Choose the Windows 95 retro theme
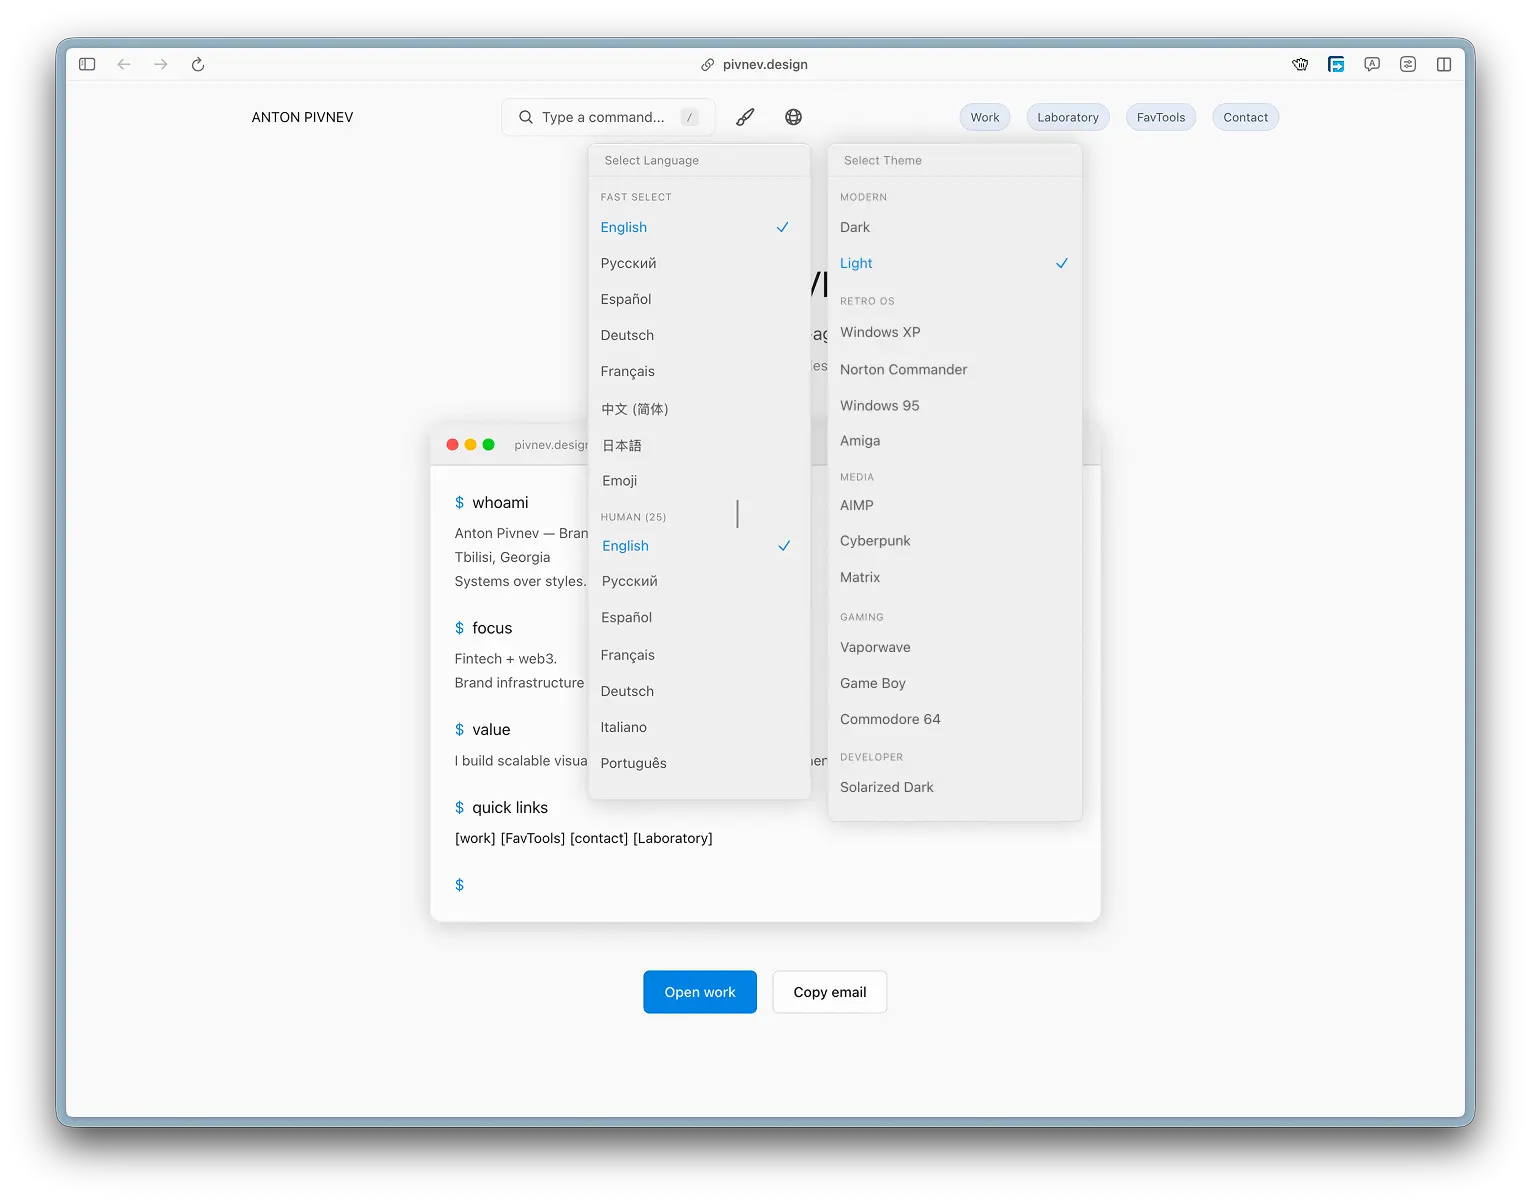This screenshot has height=1201, width=1531. (x=879, y=405)
